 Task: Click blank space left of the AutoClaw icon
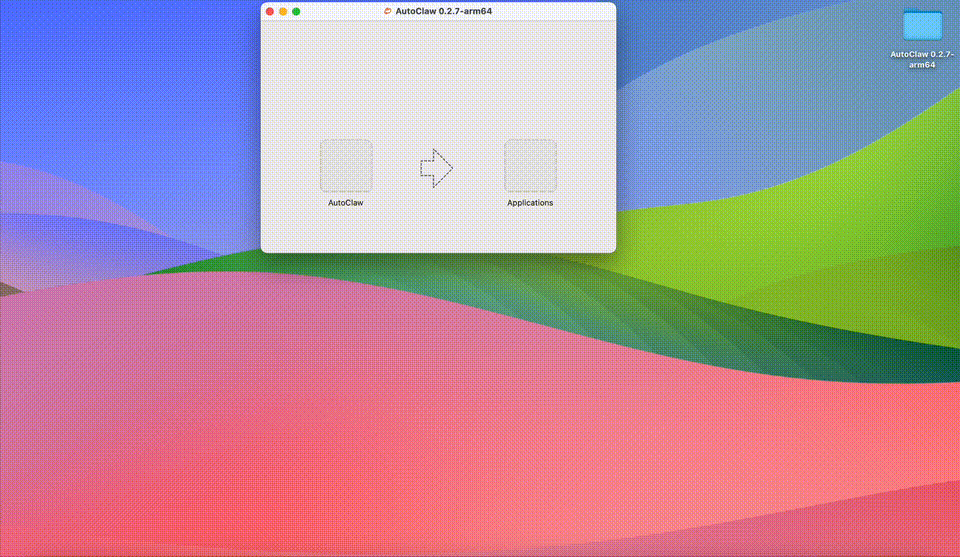tap(290, 165)
